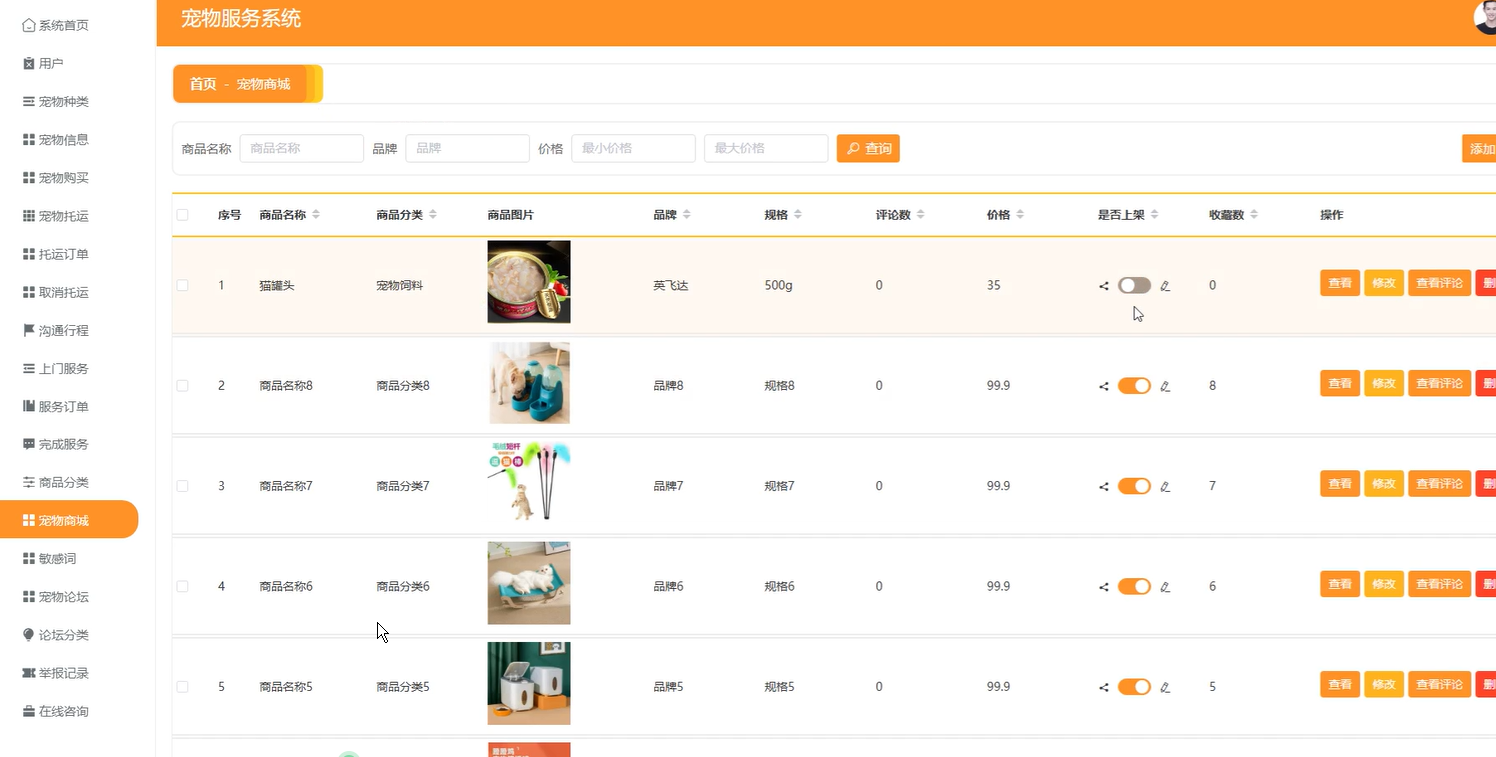Toggle 是否上架 switch for 商品名称6

click(x=1134, y=586)
